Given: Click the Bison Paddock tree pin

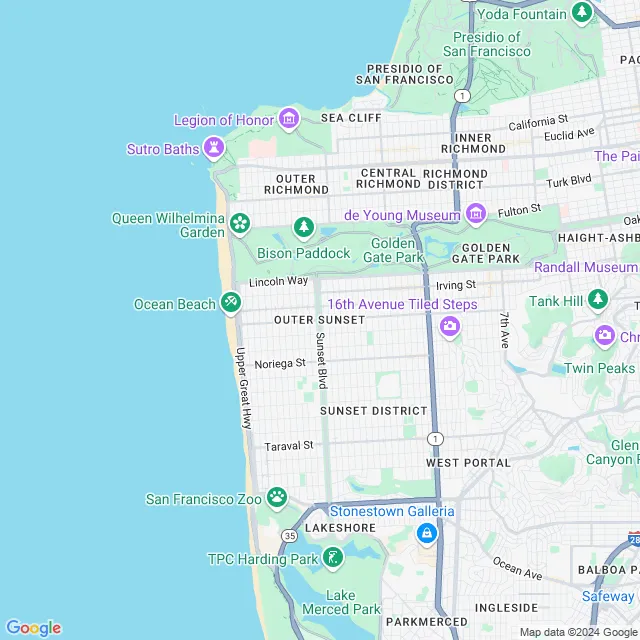Looking at the screenshot, I should (304, 228).
